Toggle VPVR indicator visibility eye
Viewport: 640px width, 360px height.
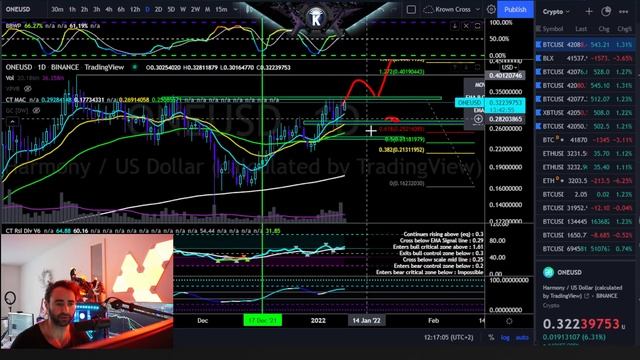point(28,88)
